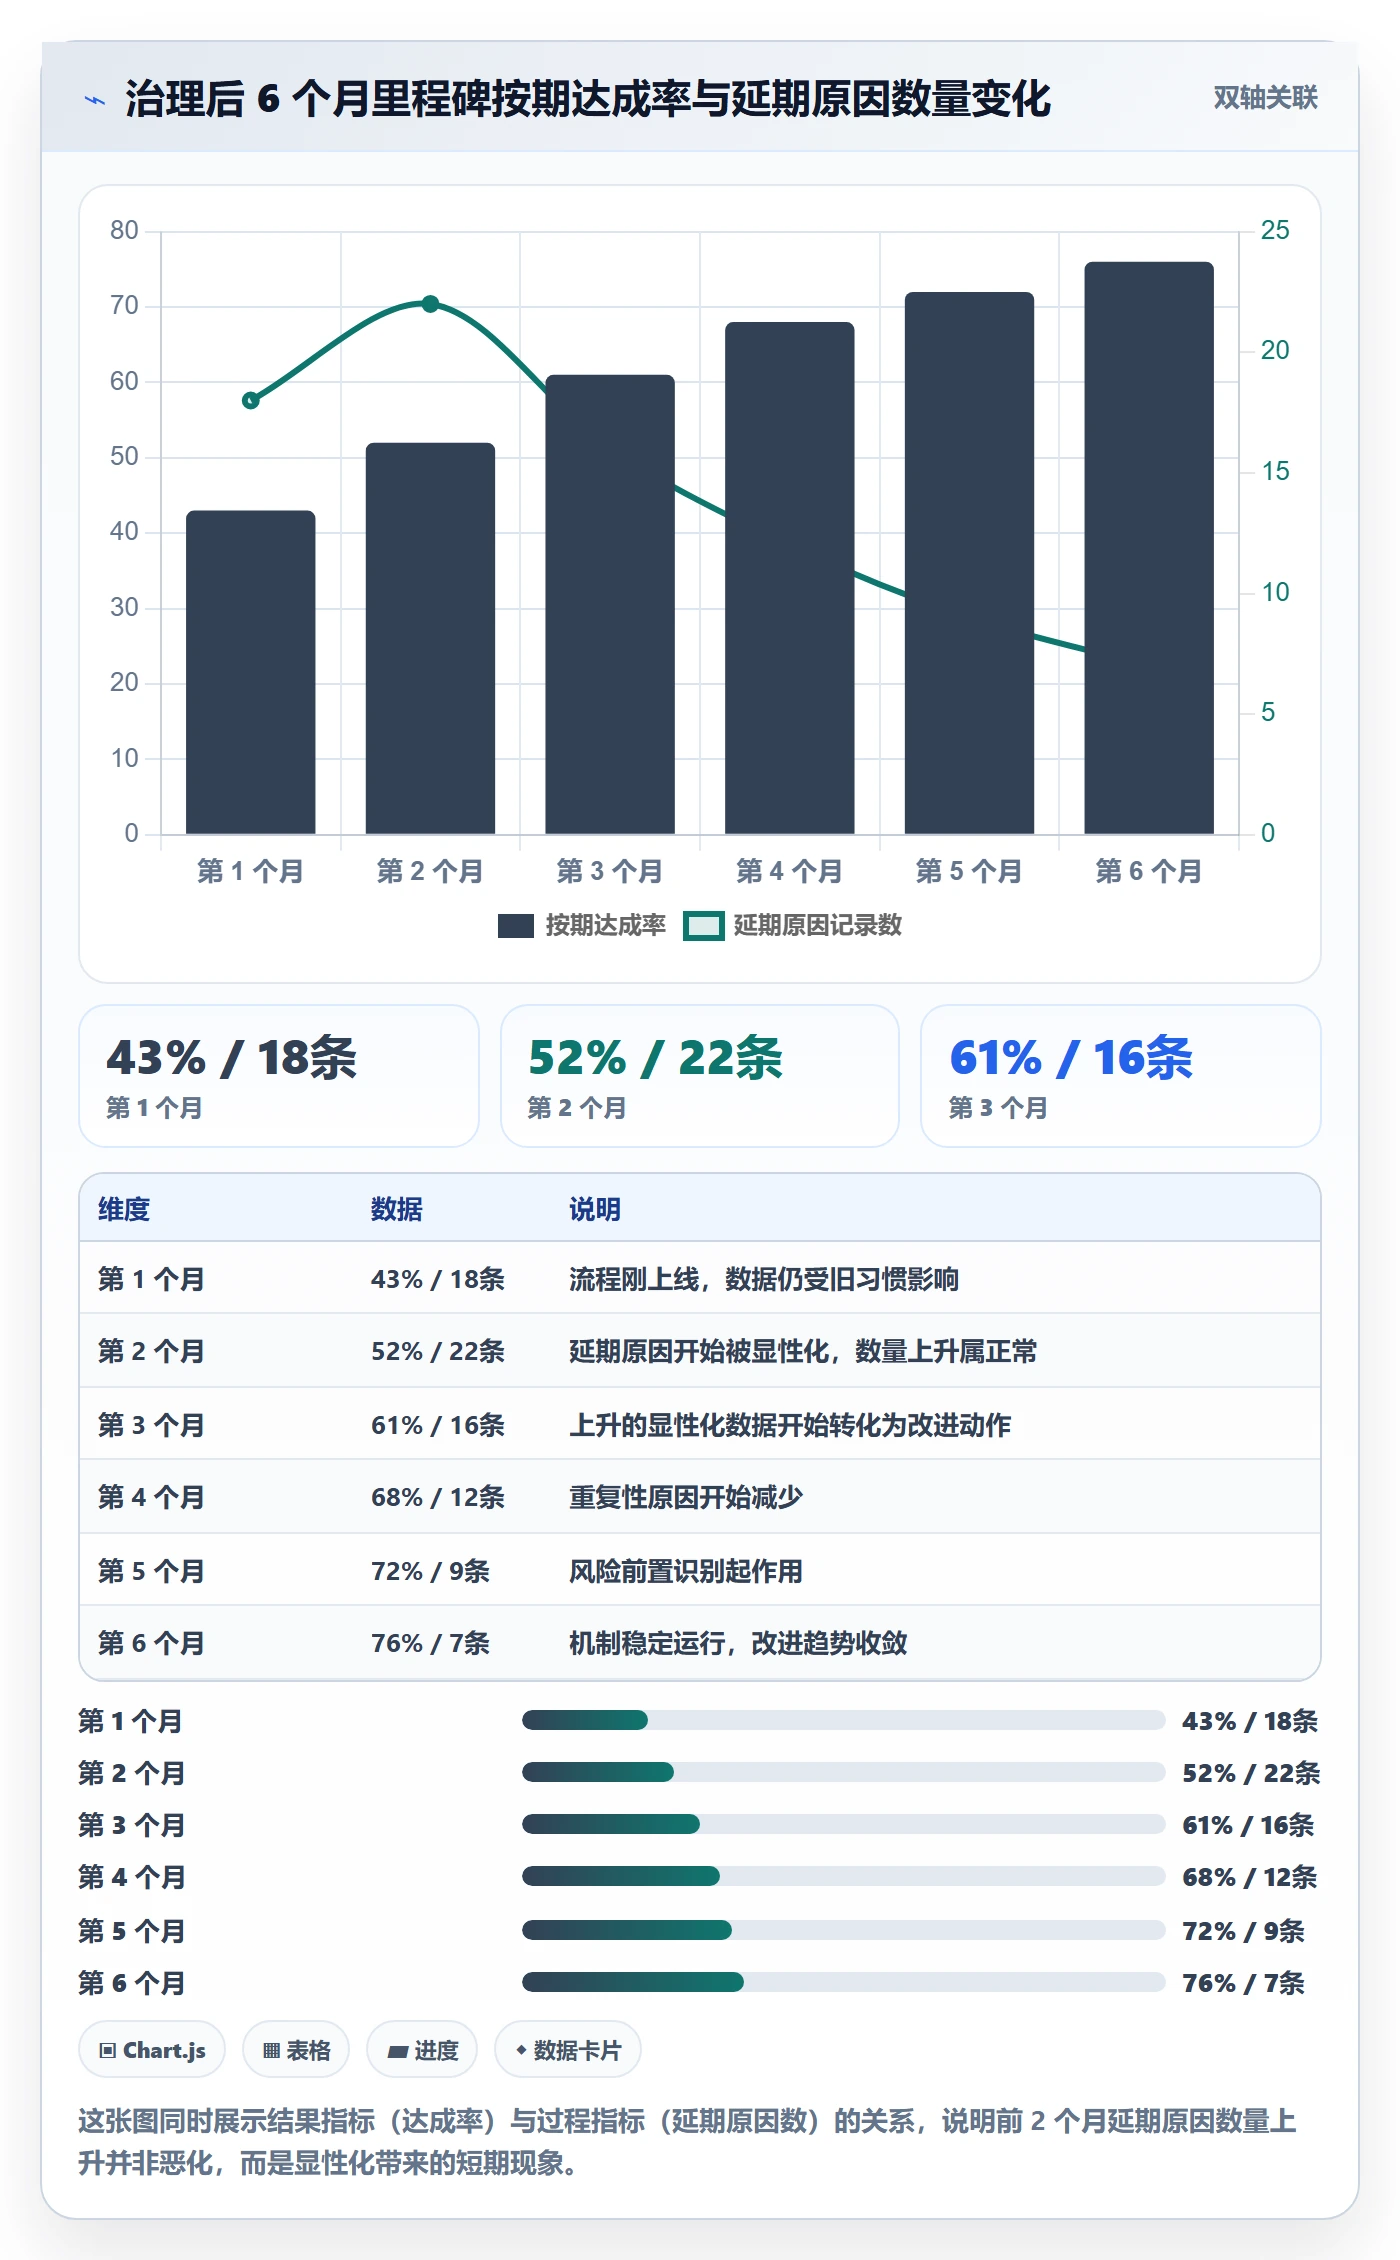1400x2260 pixels.
Task: Select table cell 52% / 22条
Action: 438,1352
